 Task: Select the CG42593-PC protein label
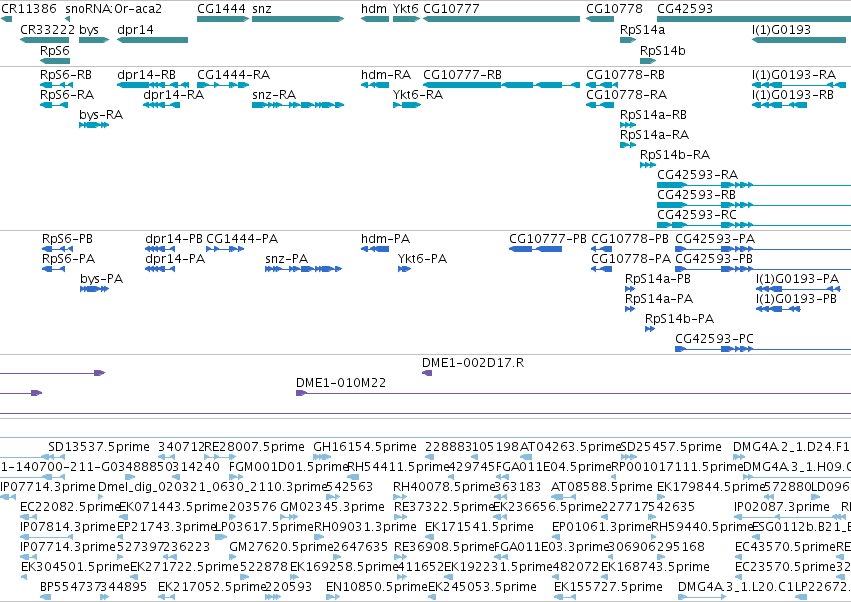[x=714, y=339]
